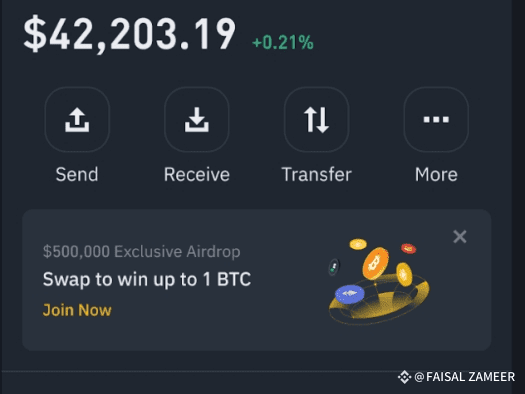The width and height of the screenshot is (525, 394).
Task: Click the More label
Action: pos(436,174)
